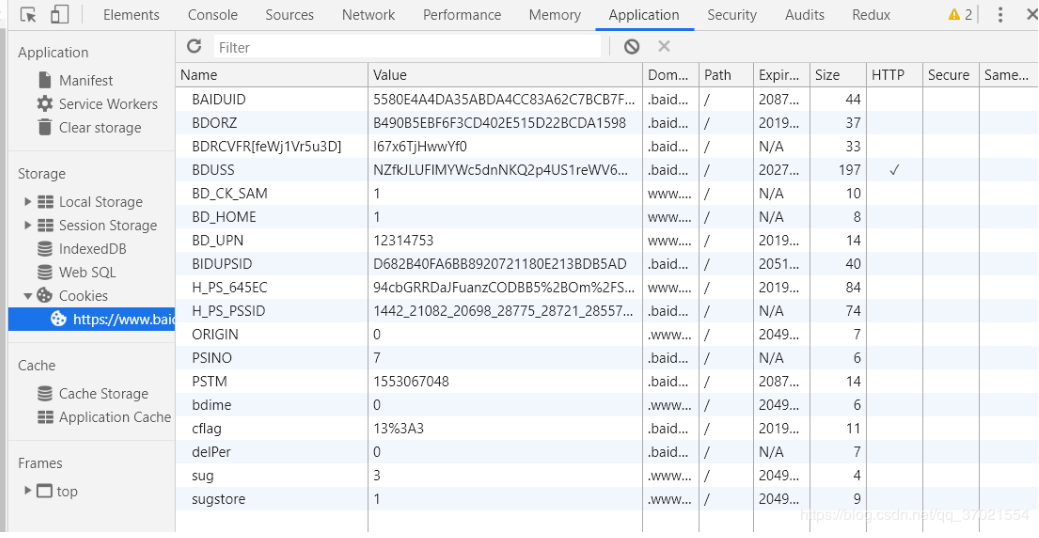Sort cookies by Name column header
This screenshot has width=1039, height=538.
click(x=272, y=75)
